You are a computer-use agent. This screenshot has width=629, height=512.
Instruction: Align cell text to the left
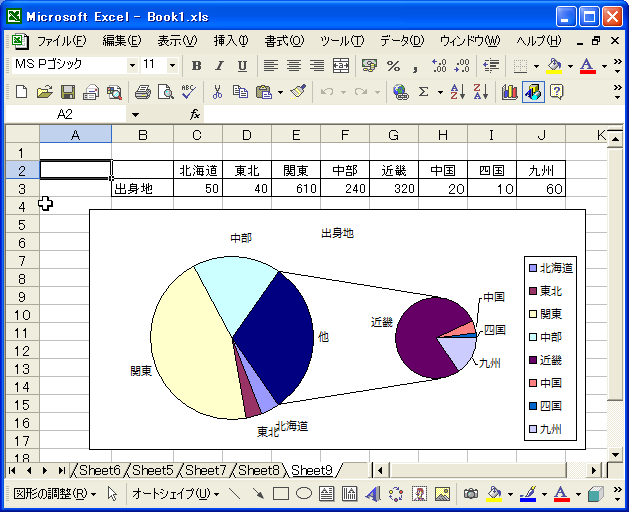point(271,65)
